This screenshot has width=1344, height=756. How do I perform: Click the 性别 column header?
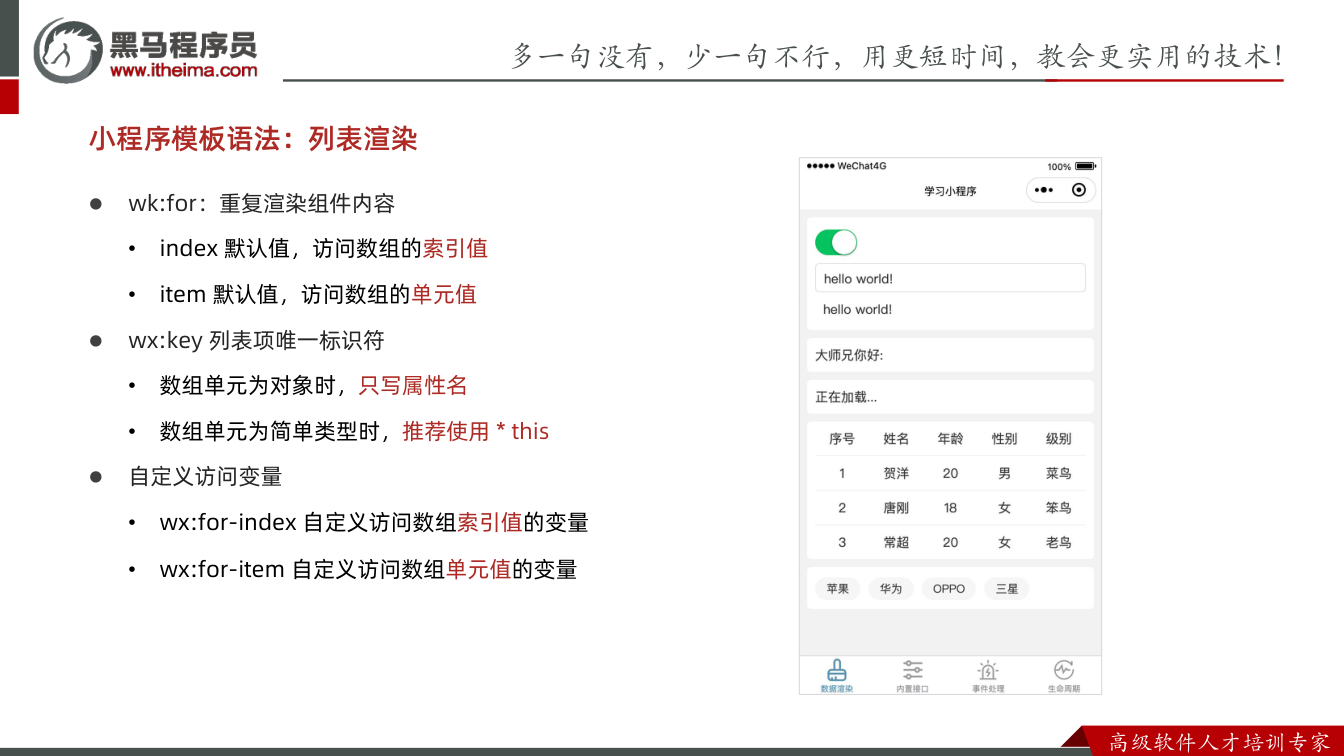(x=1004, y=439)
